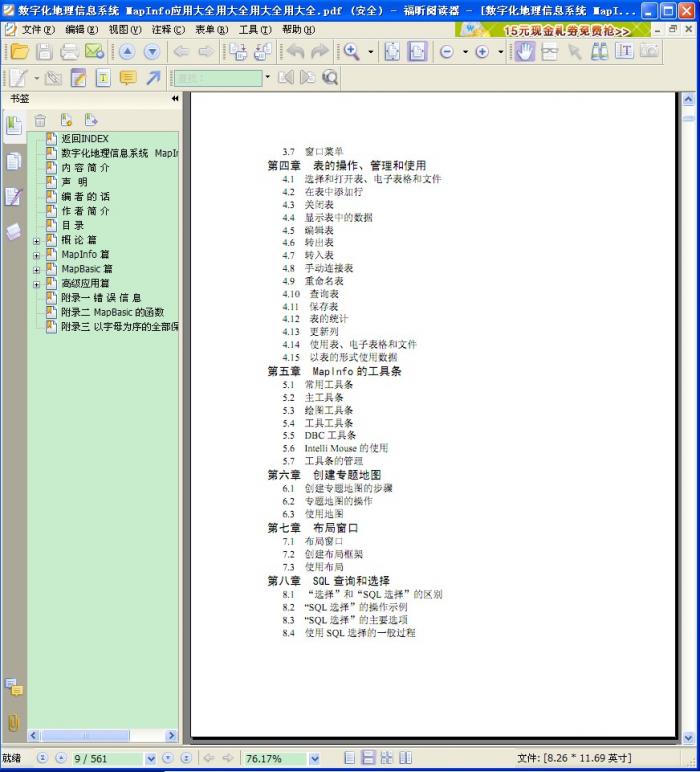Open the 76.17% zoom level dropdown
The image size is (700, 772).
pyautogui.click(x=314, y=758)
